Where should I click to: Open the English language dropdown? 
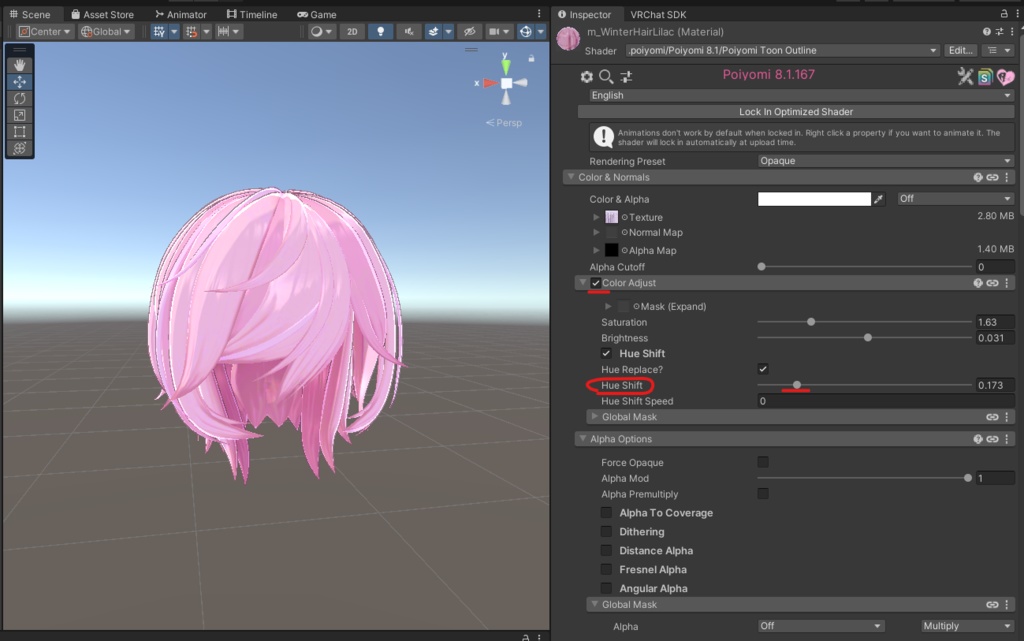tap(801, 95)
